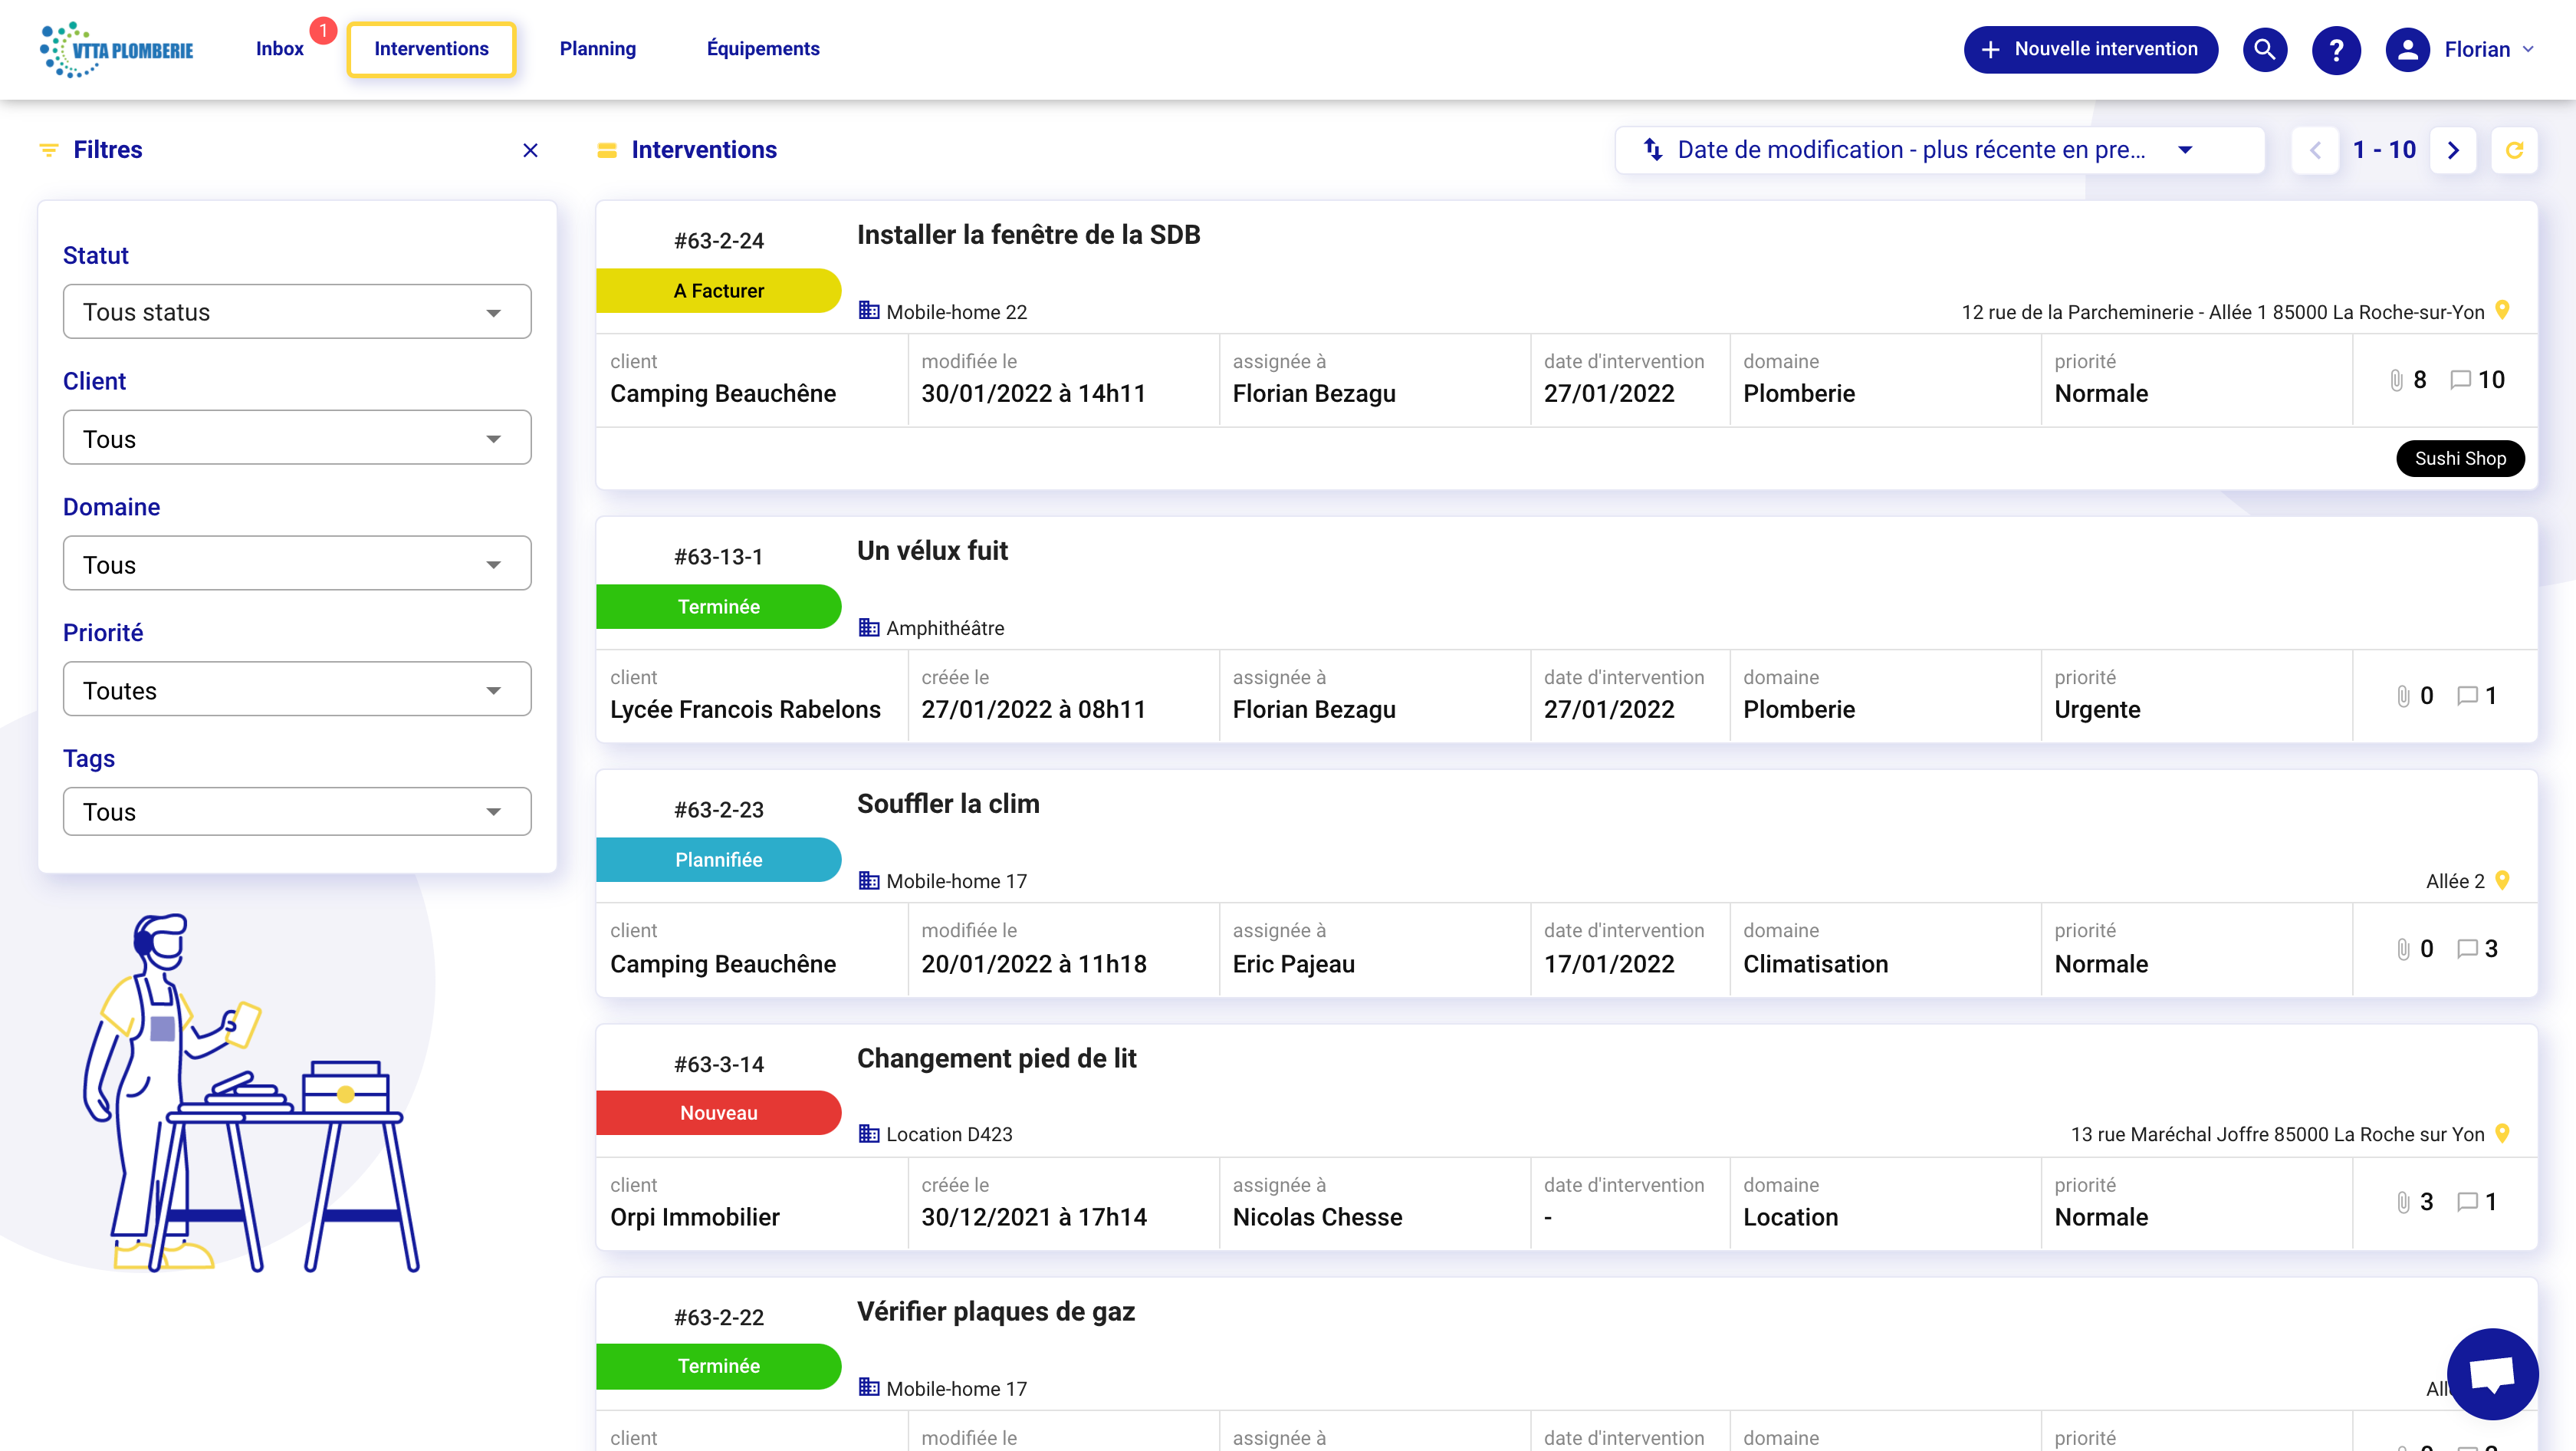Click Terminée badge on Vérifier plaques de gaz
The width and height of the screenshot is (2576, 1451).
click(718, 1365)
